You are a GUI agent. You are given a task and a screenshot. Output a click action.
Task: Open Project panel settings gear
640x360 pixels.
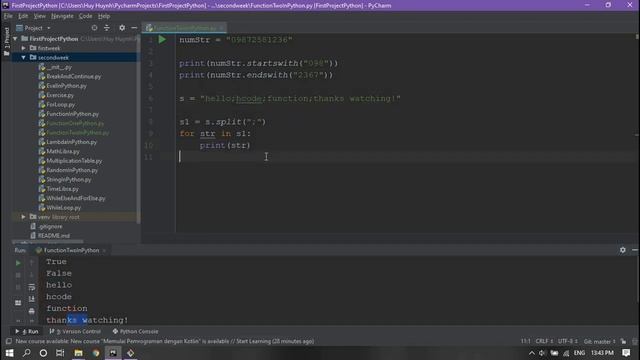[x=122, y=28]
